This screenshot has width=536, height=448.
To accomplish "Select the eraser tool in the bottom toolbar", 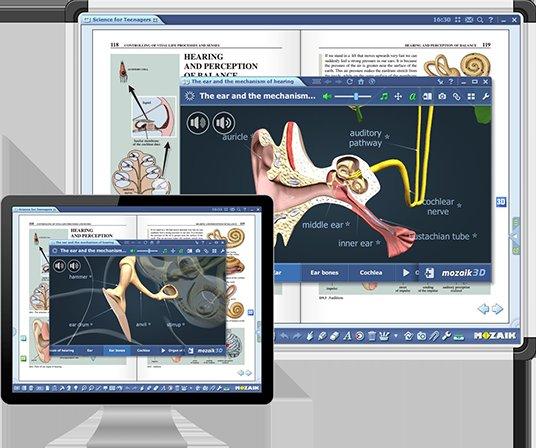I will click(335, 336).
